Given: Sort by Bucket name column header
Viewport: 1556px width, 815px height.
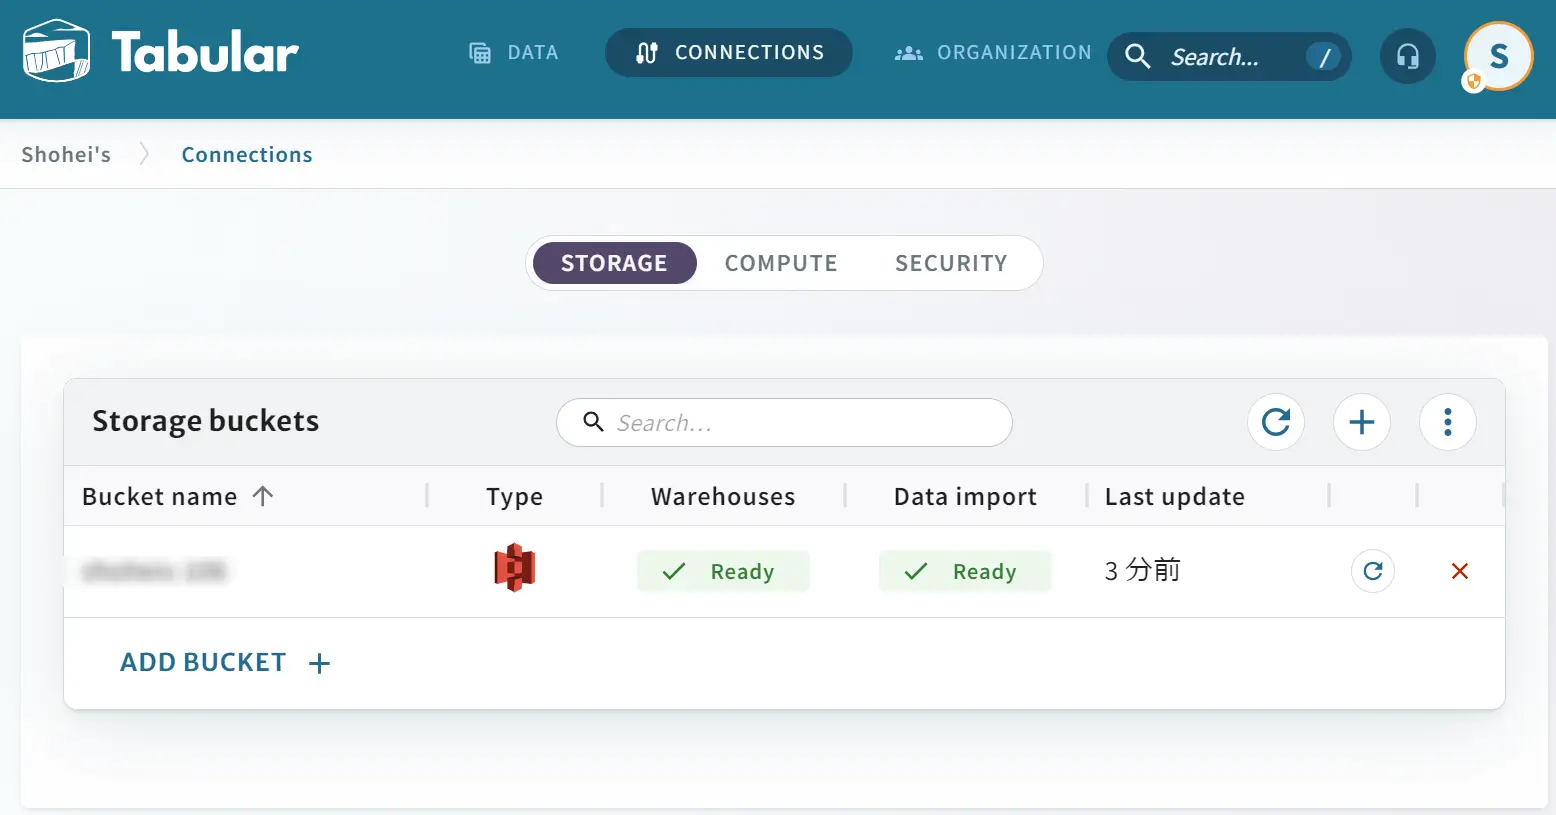Looking at the screenshot, I should click(x=160, y=497).
